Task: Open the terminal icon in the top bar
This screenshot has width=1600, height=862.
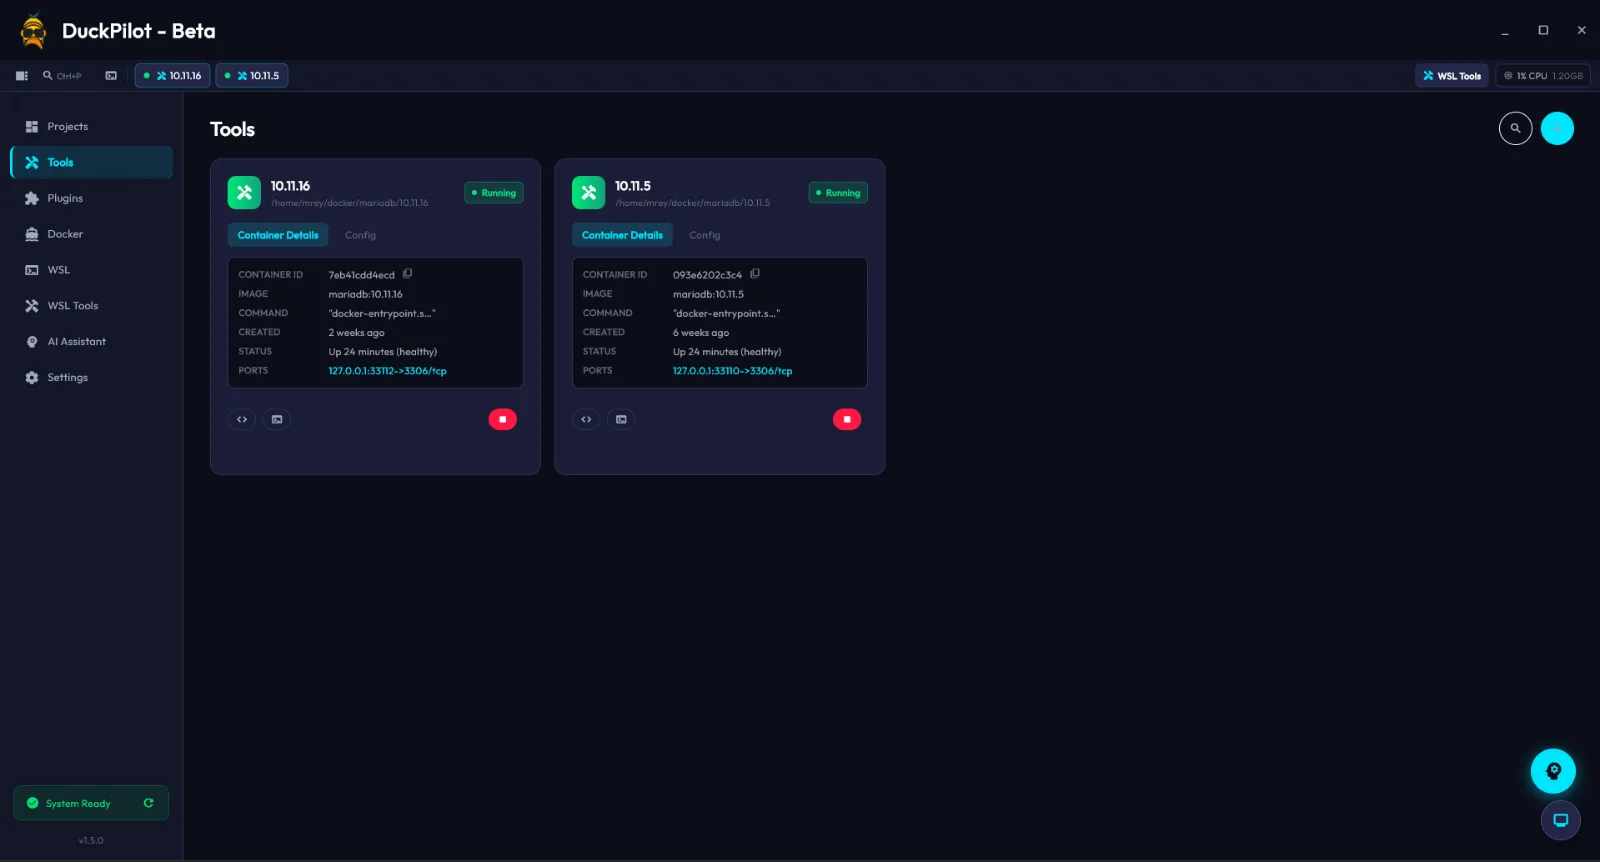Action: tap(111, 76)
